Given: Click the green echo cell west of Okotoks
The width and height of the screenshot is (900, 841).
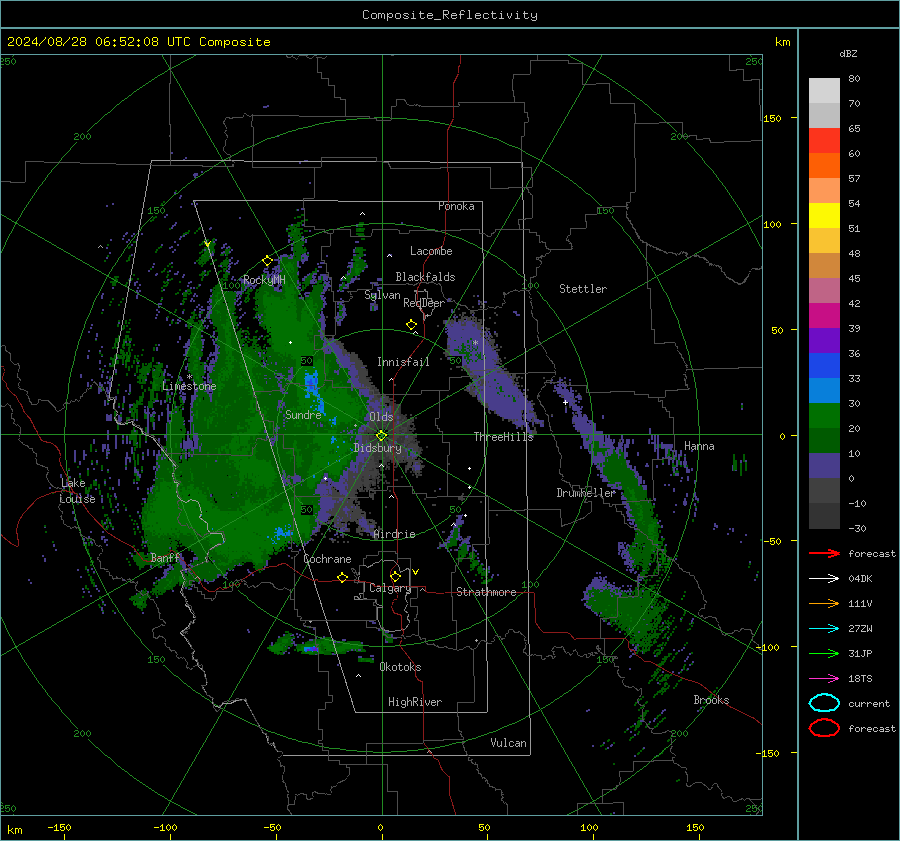Looking at the screenshot, I should click(317, 645).
